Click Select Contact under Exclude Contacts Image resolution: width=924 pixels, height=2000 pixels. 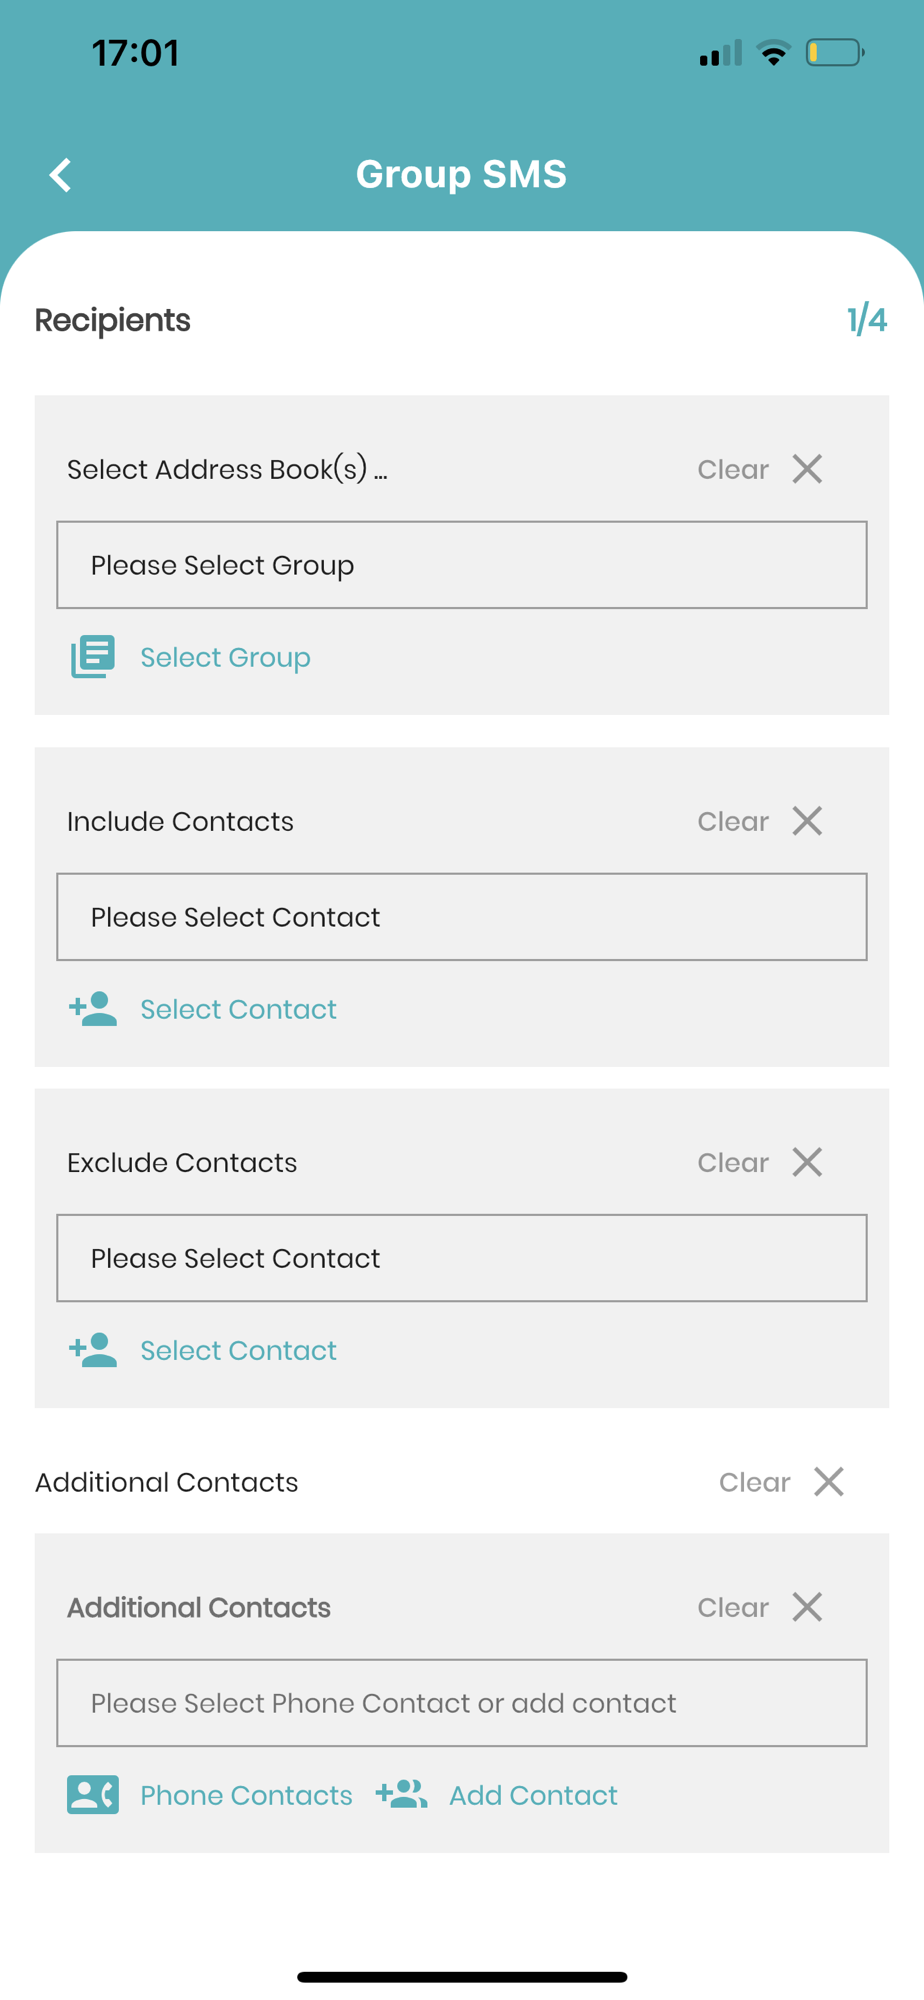(238, 1350)
